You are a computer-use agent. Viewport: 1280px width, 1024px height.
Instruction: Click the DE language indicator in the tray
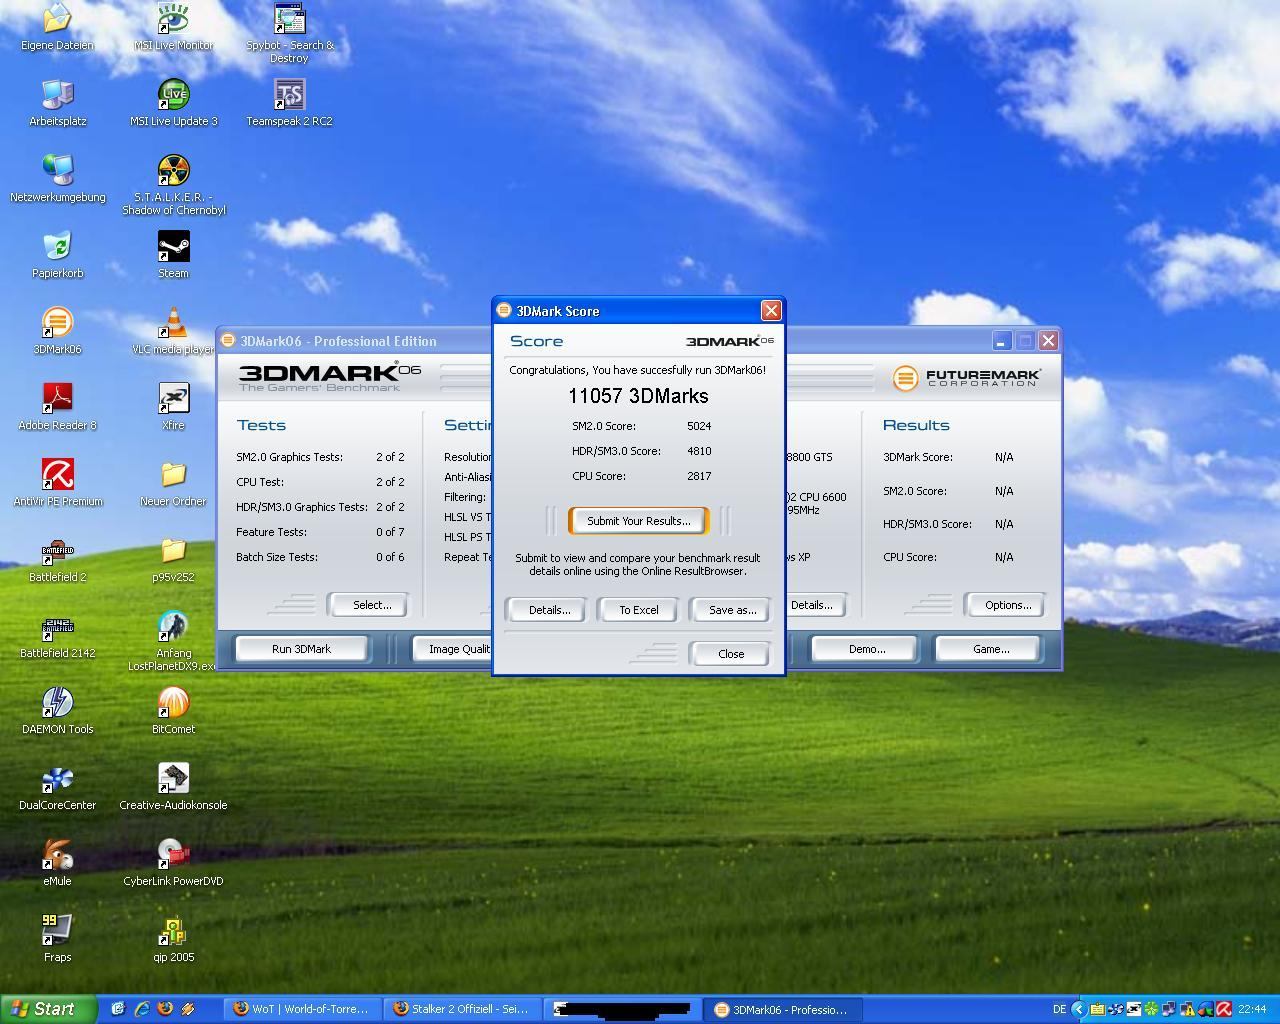1059,1009
